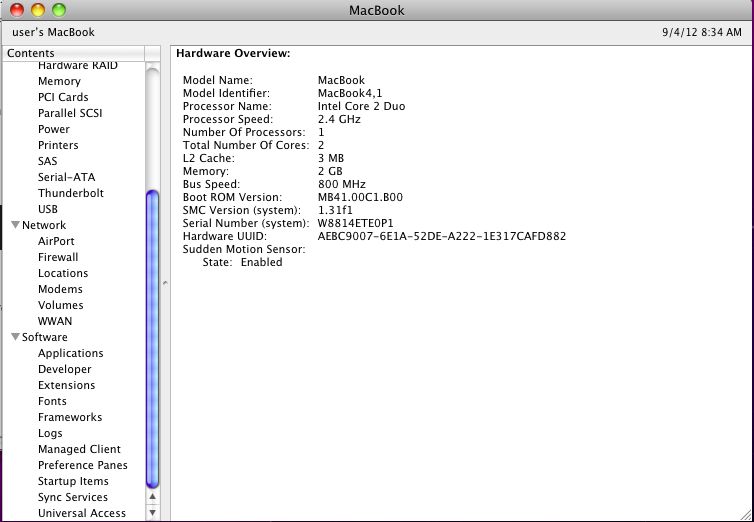This screenshot has width=754, height=522.
Task: Close the MacBook window with red button
Action: pyautogui.click(x=17, y=10)
